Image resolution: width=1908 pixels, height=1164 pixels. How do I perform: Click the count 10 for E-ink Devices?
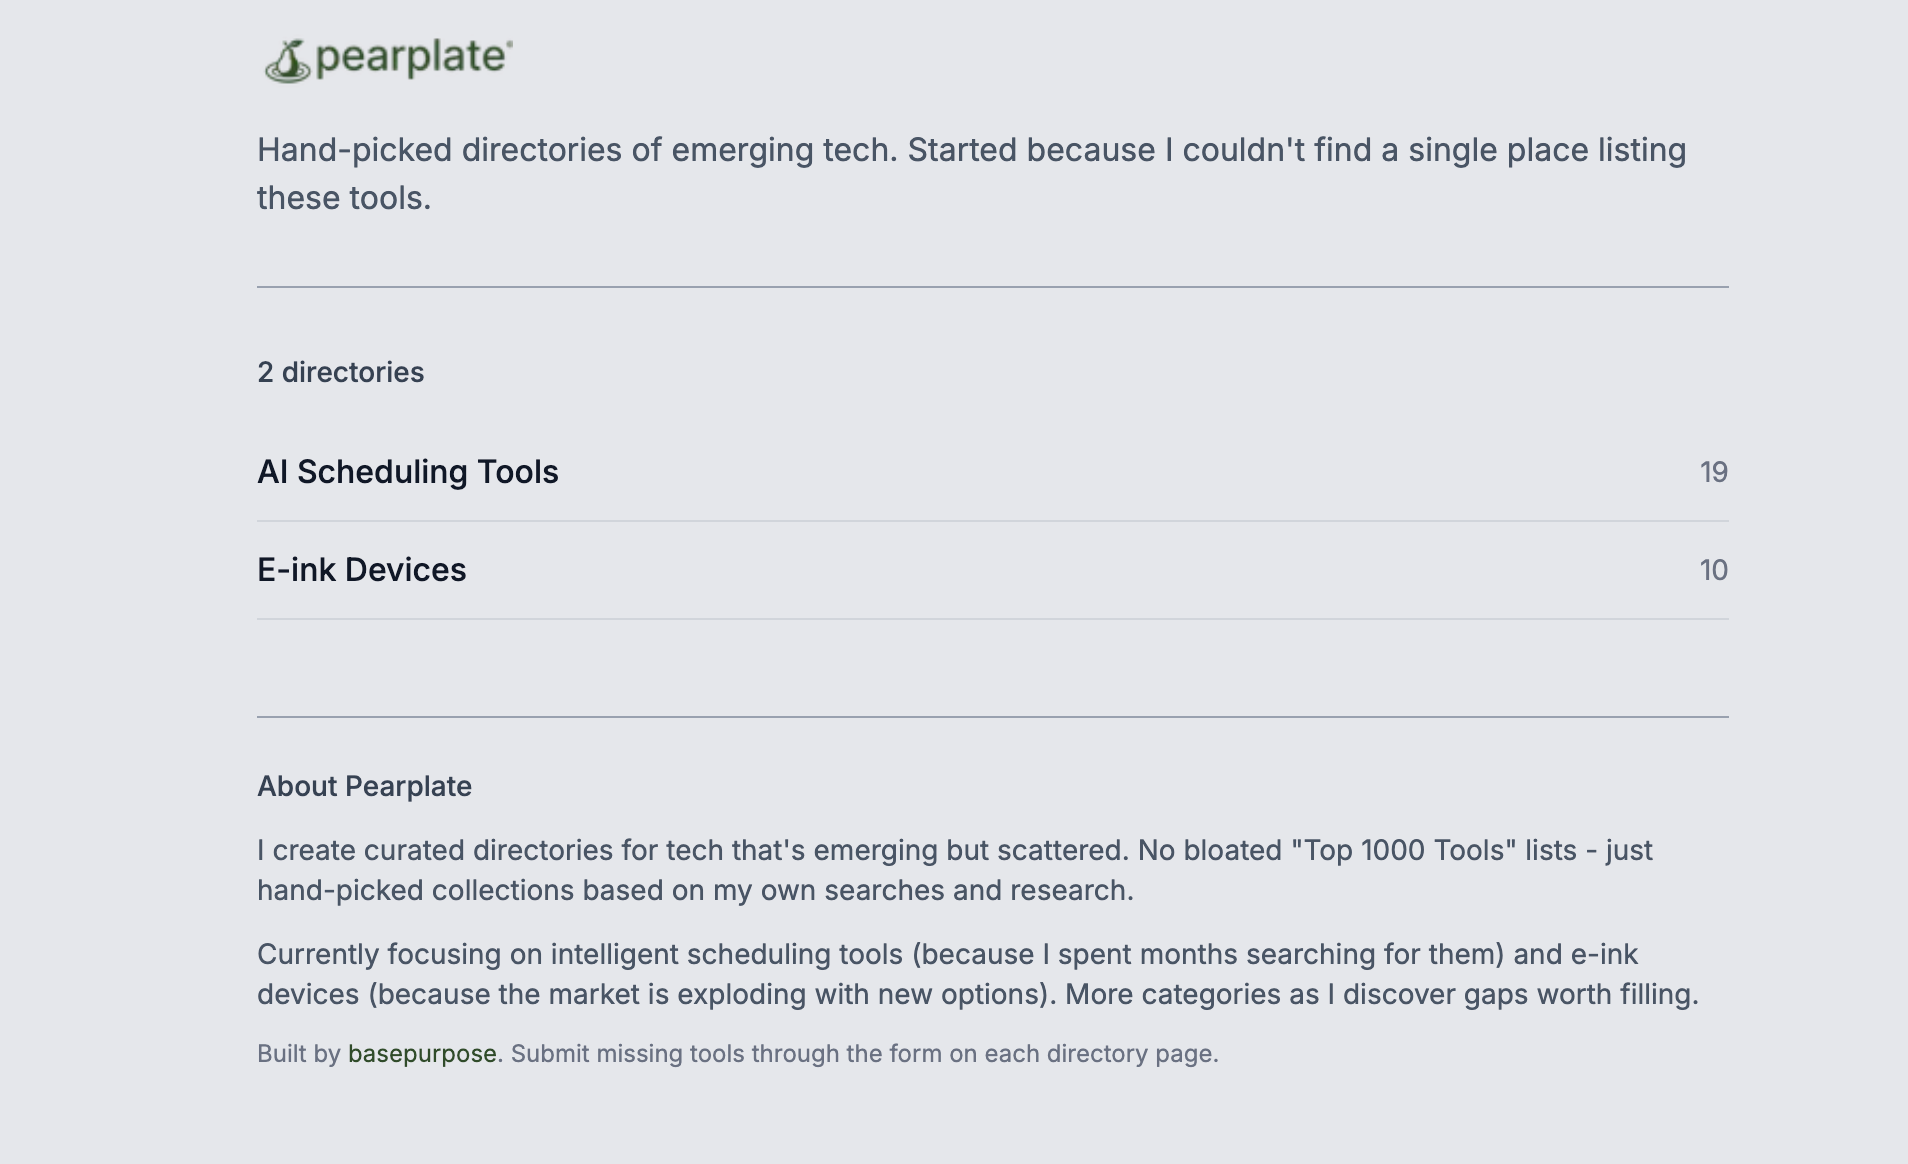(x=1713, y=570)
